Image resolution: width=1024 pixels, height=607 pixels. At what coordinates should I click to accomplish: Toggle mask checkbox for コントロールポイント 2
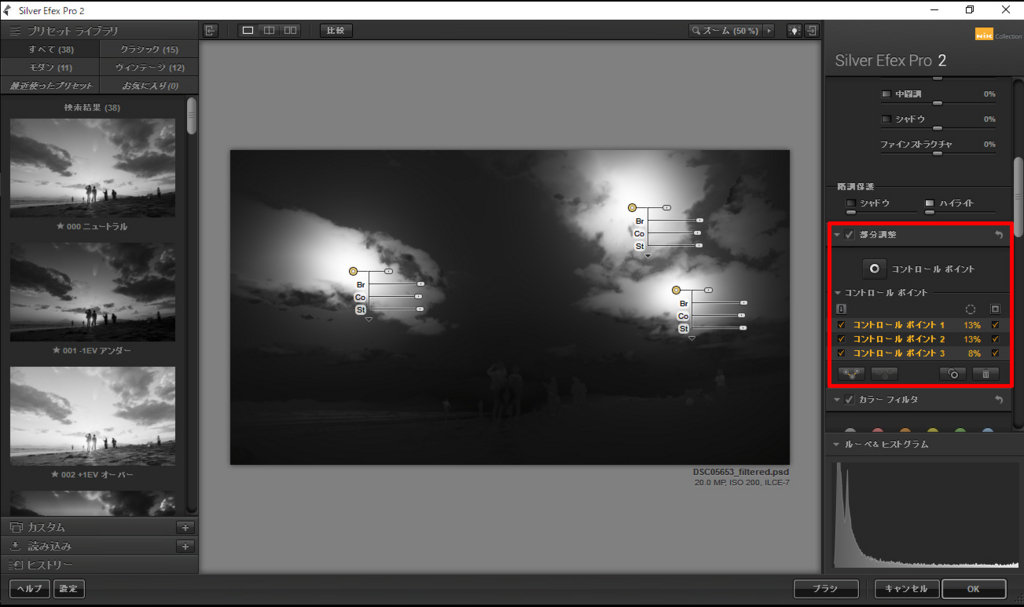point(995,339)
